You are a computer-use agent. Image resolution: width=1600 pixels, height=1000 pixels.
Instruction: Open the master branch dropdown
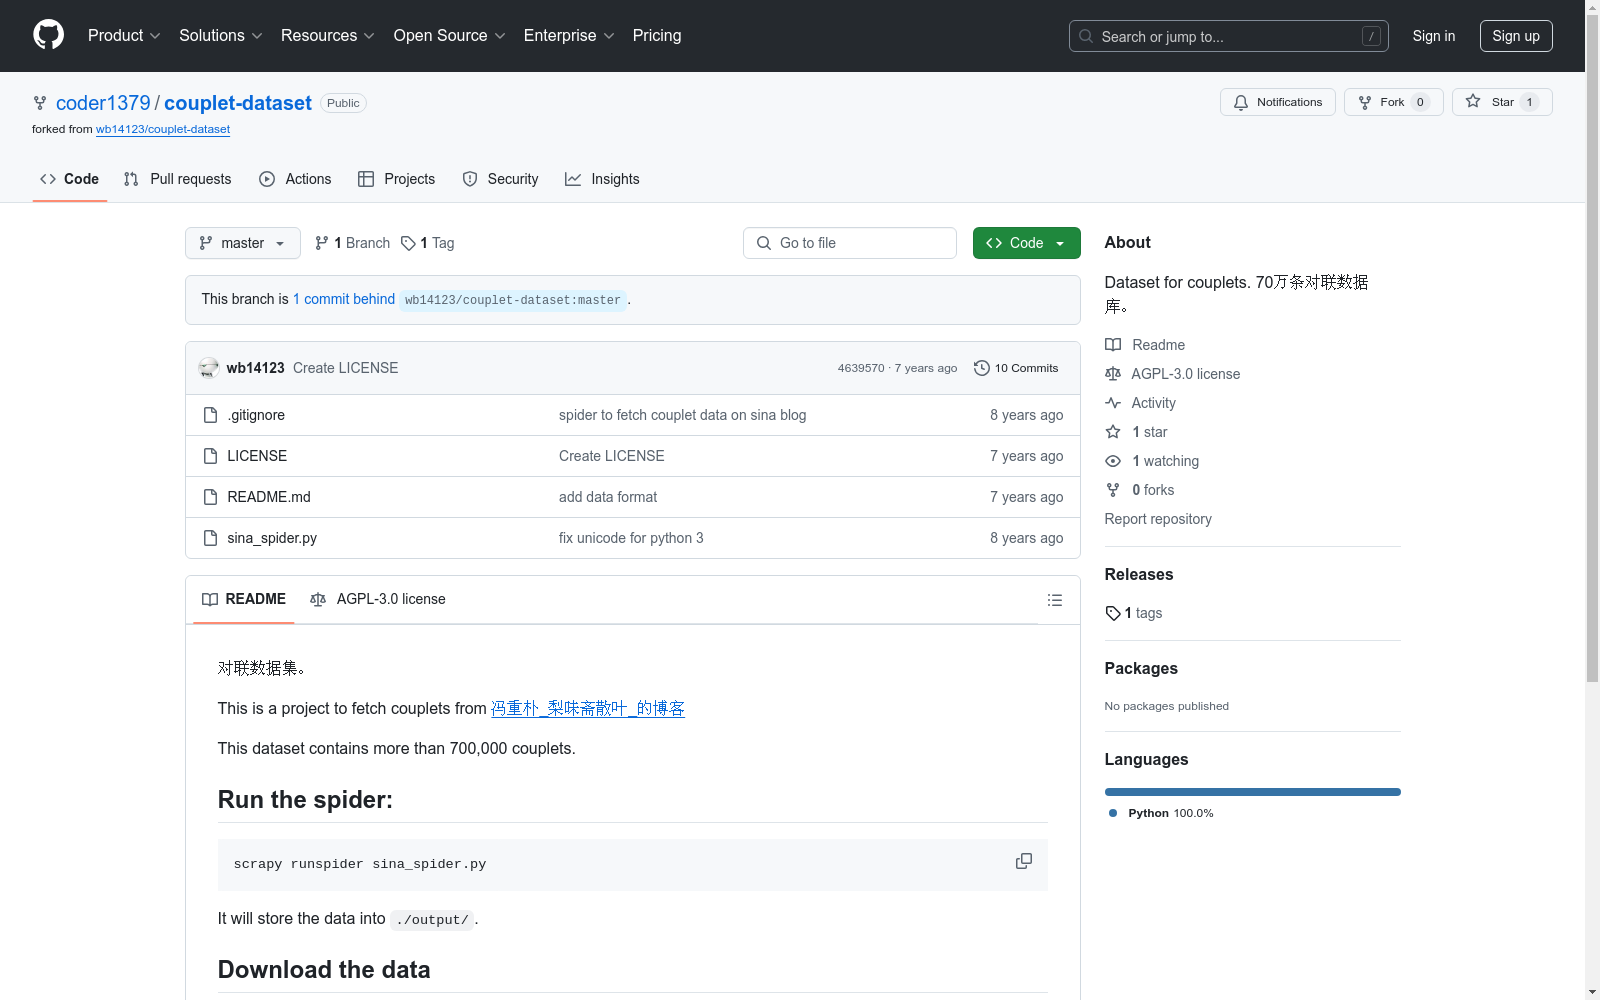point(243,243)
